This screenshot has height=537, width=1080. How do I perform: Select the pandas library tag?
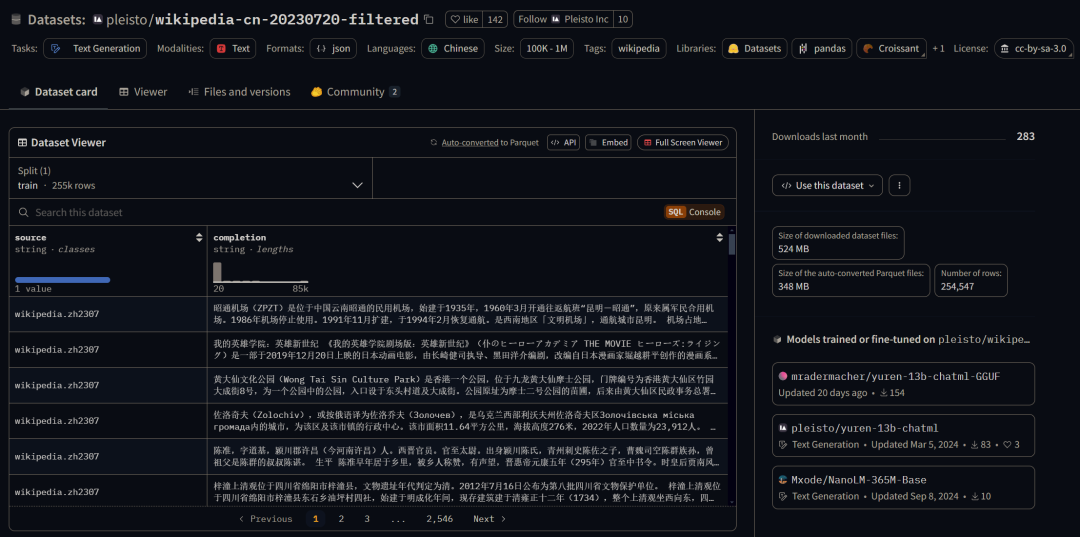click(822, 48)
